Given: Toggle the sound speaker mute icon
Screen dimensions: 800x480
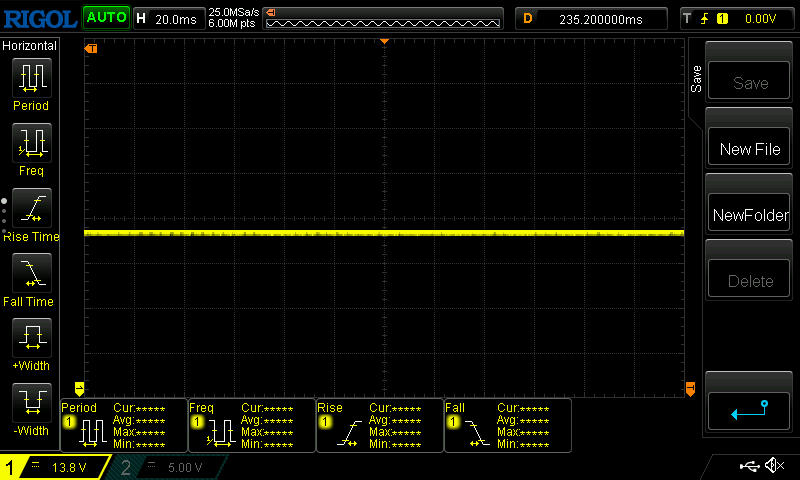Looking at the screenshot, I should [774, 466].
